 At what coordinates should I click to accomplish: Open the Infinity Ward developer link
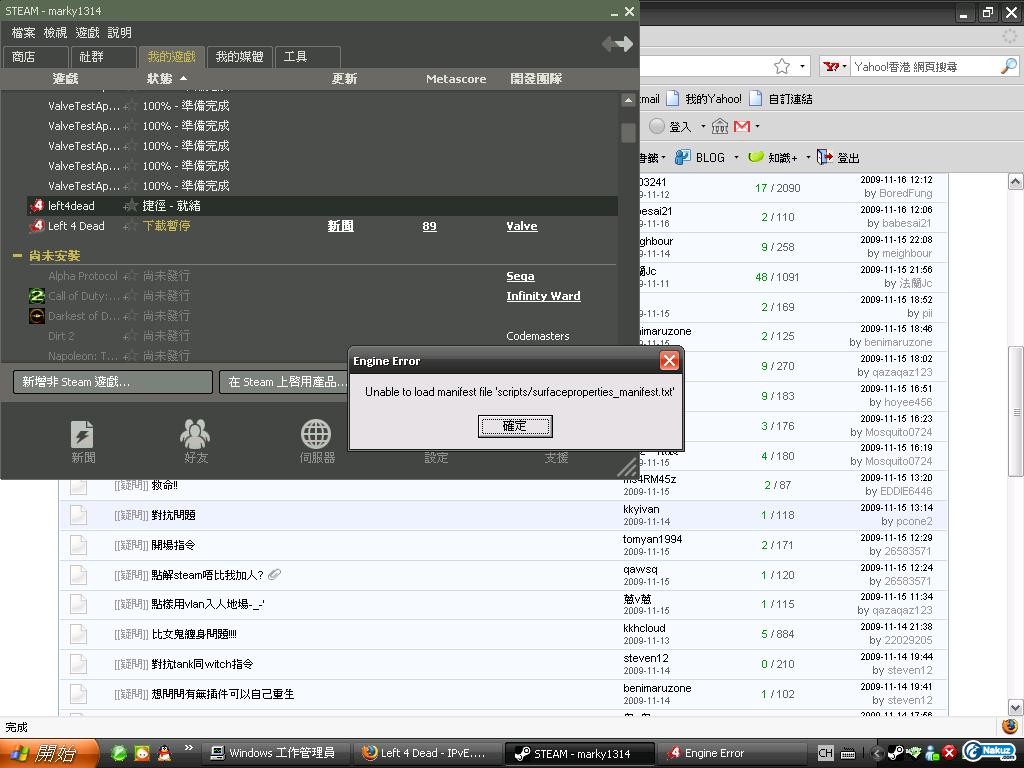[543, 296]
